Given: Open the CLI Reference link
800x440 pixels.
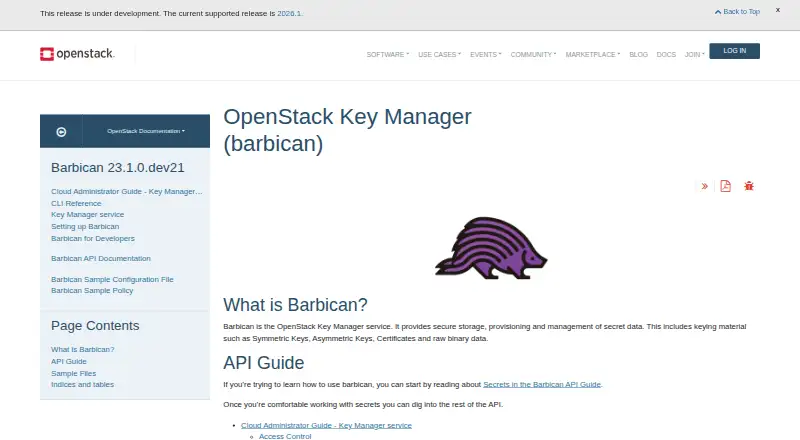Looking at the screenshot, I should (x=76, y=203).
